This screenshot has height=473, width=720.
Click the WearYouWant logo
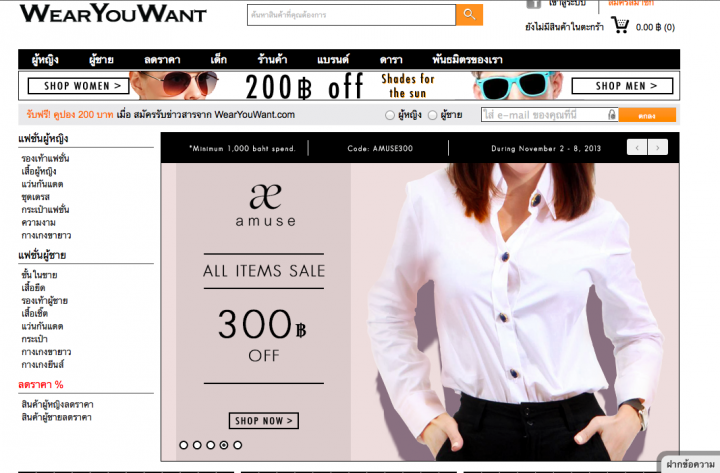(x=113, y=13)
